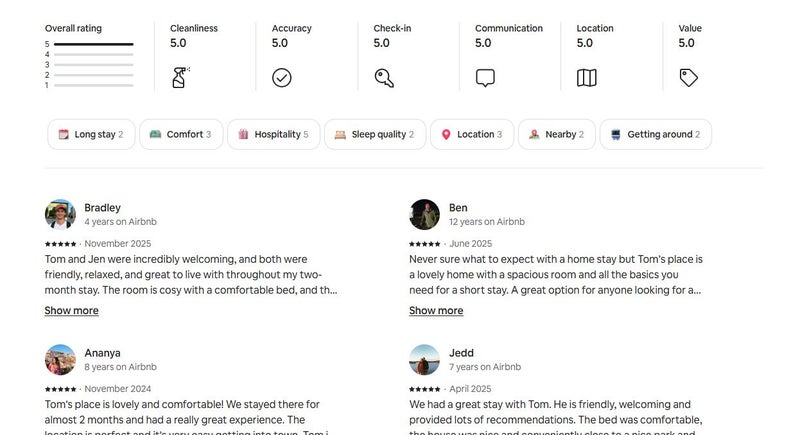Screen dimensions: 800x435
Task: Select the Sleep quality filter chip
Action: (x=374, y=134)
